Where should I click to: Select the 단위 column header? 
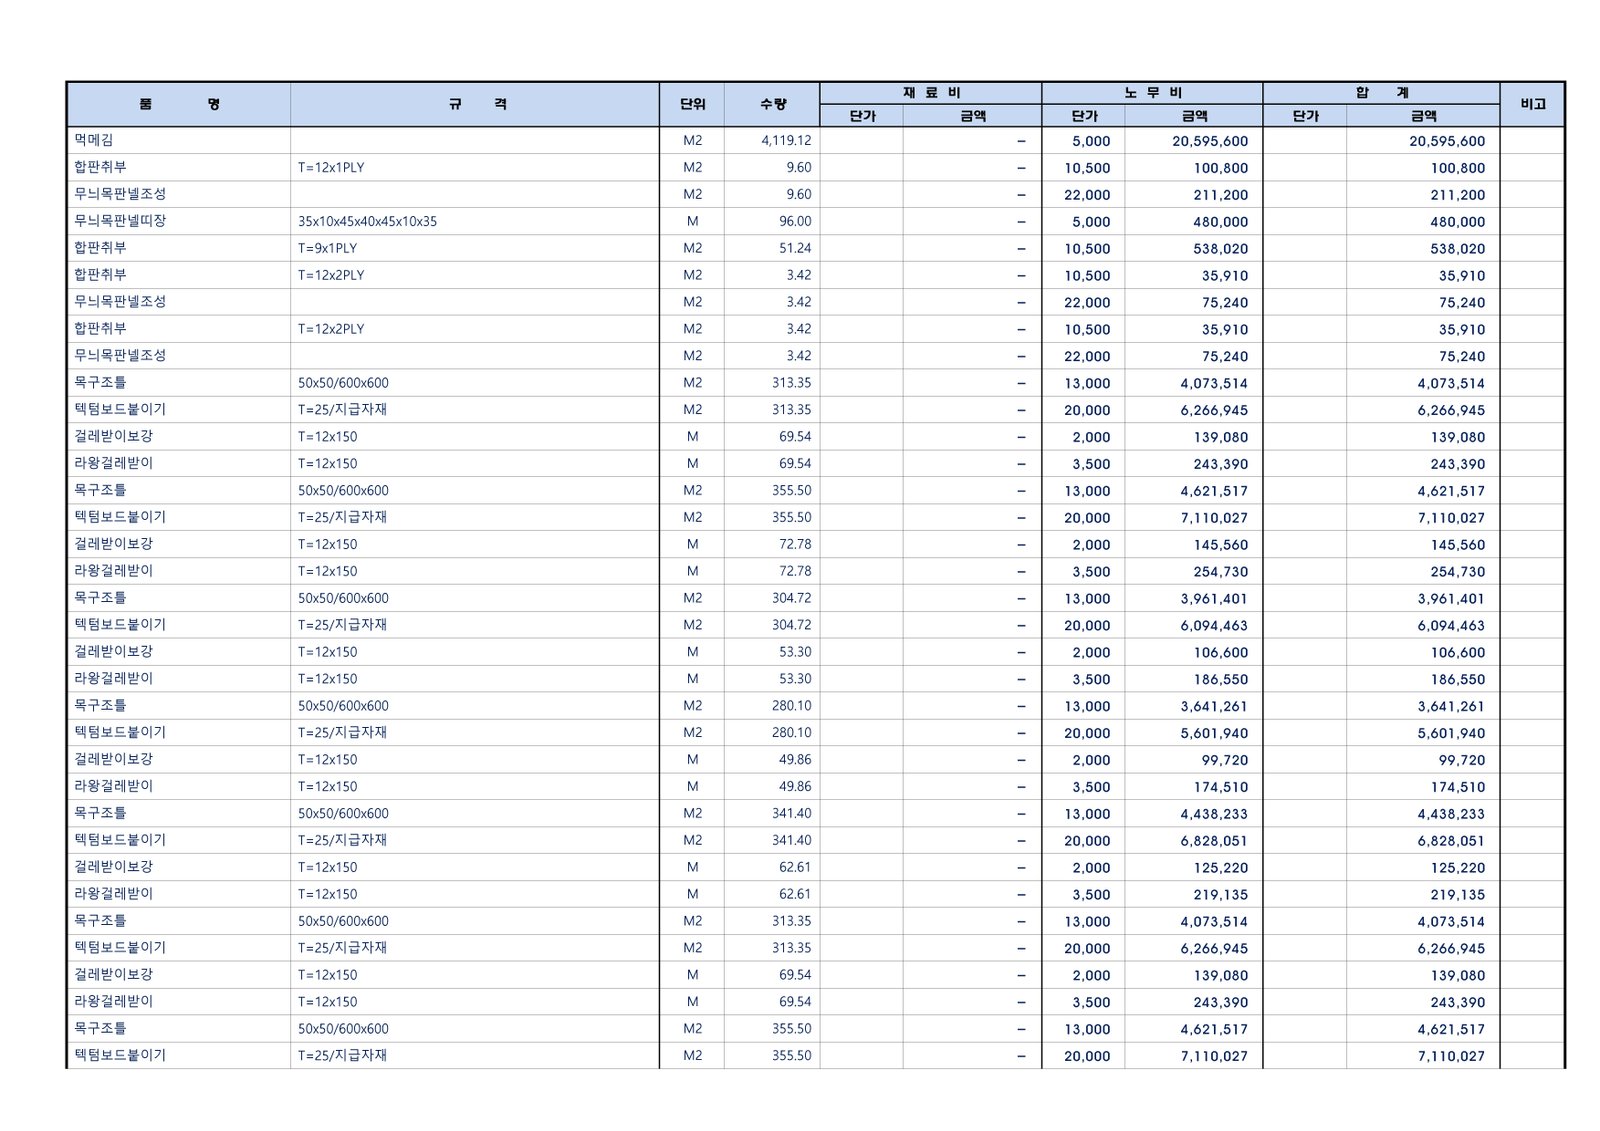coord(692,104)
